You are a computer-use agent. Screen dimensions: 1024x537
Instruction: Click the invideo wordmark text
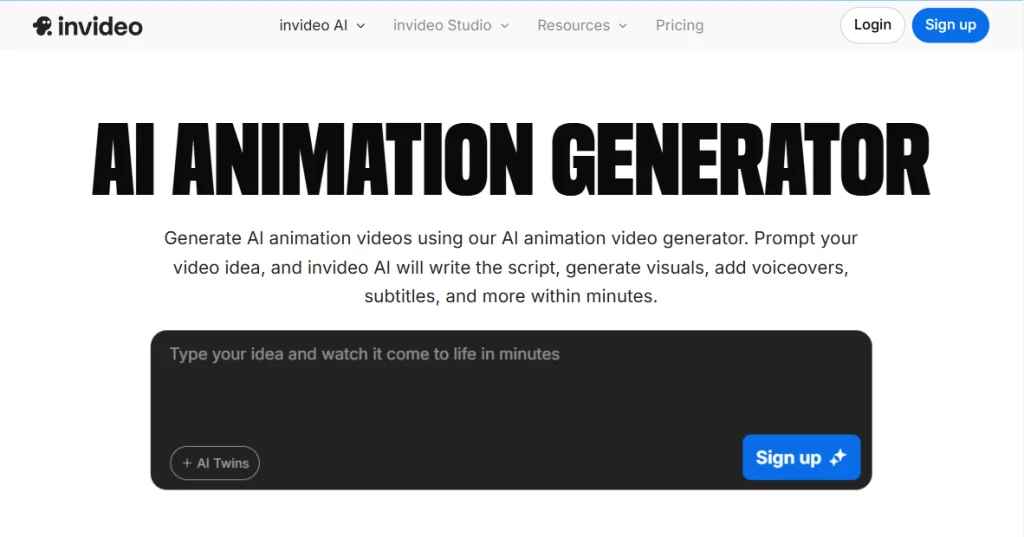tap(100, 26)
